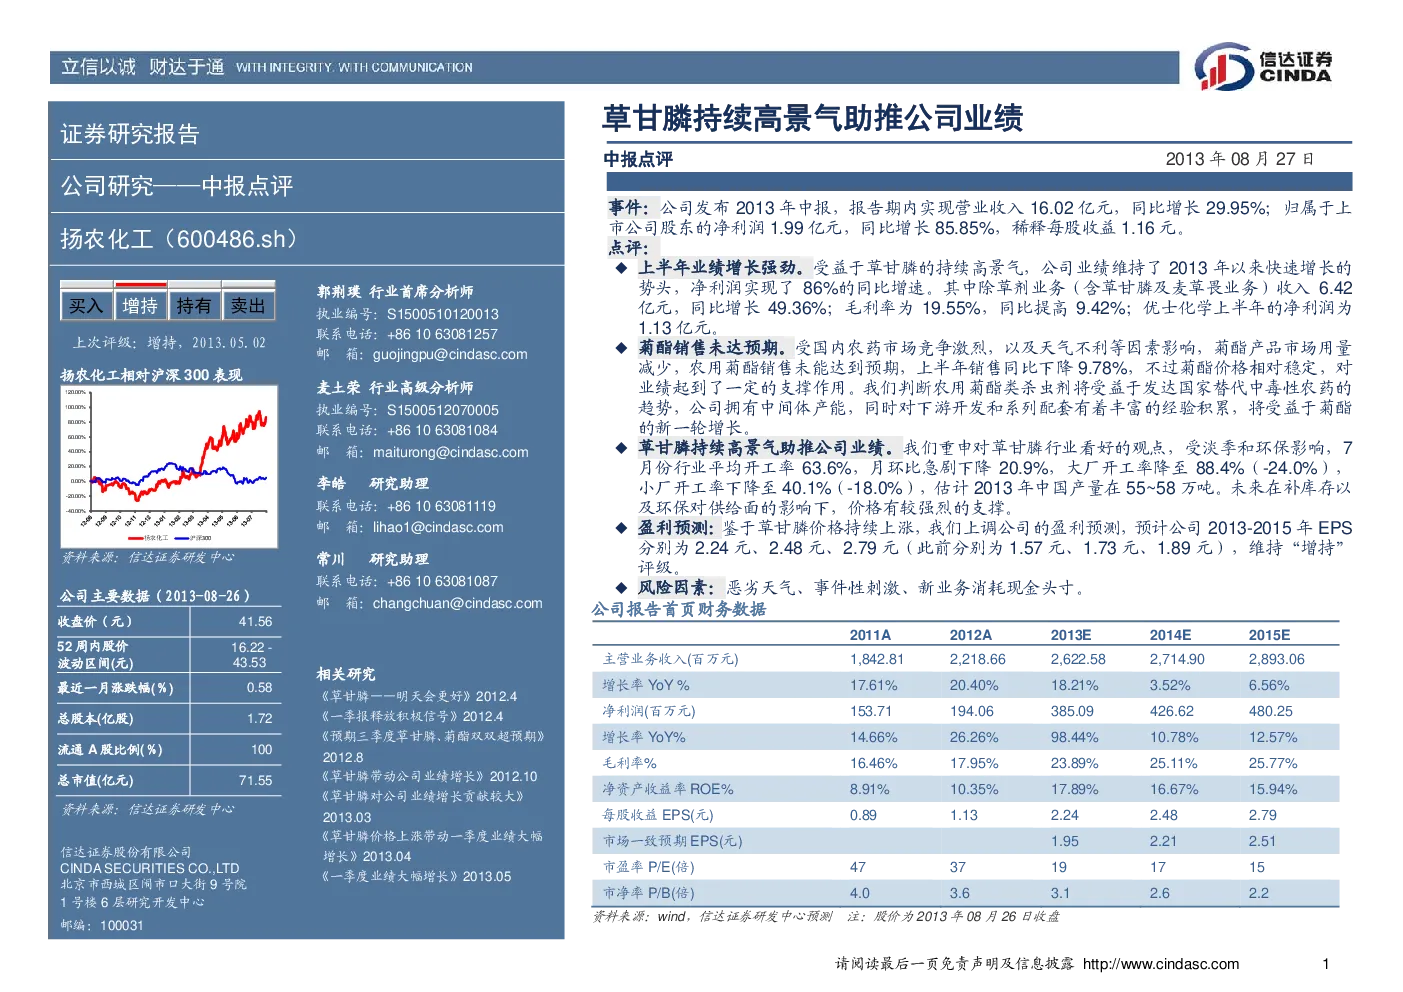Open the changchuan@cindasc.com email link

(458, 603)
